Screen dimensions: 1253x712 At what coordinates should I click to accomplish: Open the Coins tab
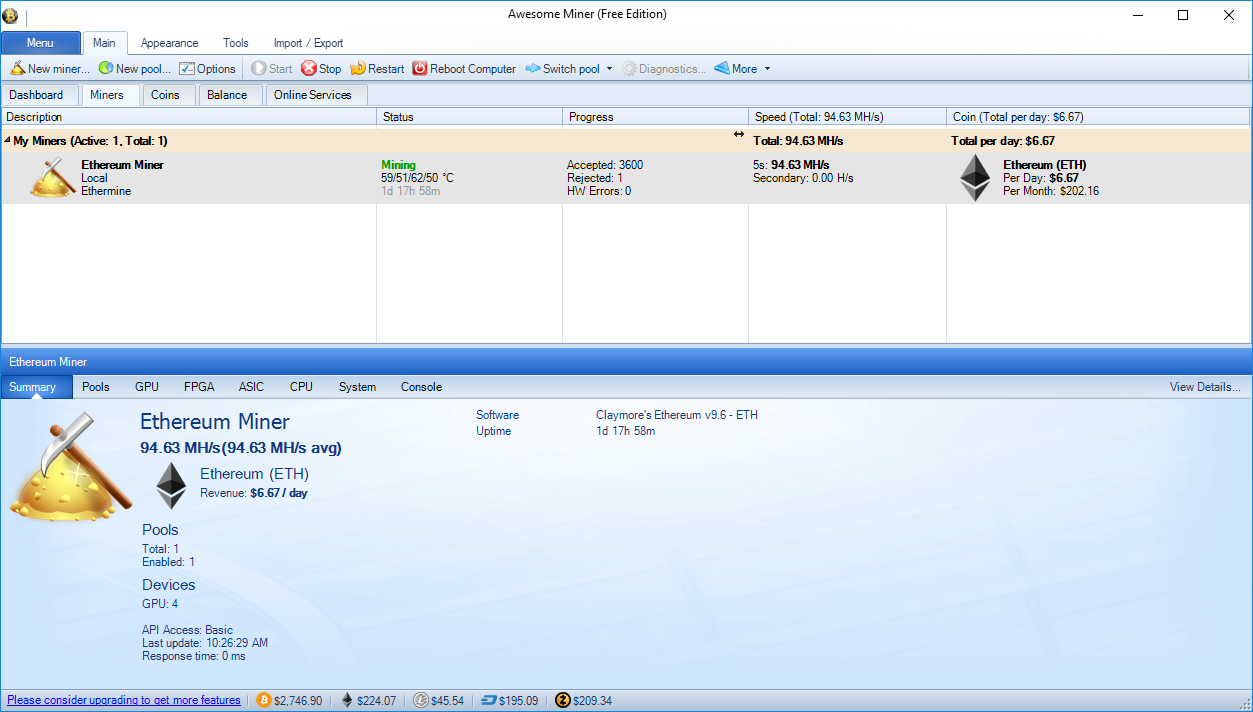click(x=165, y=95)
